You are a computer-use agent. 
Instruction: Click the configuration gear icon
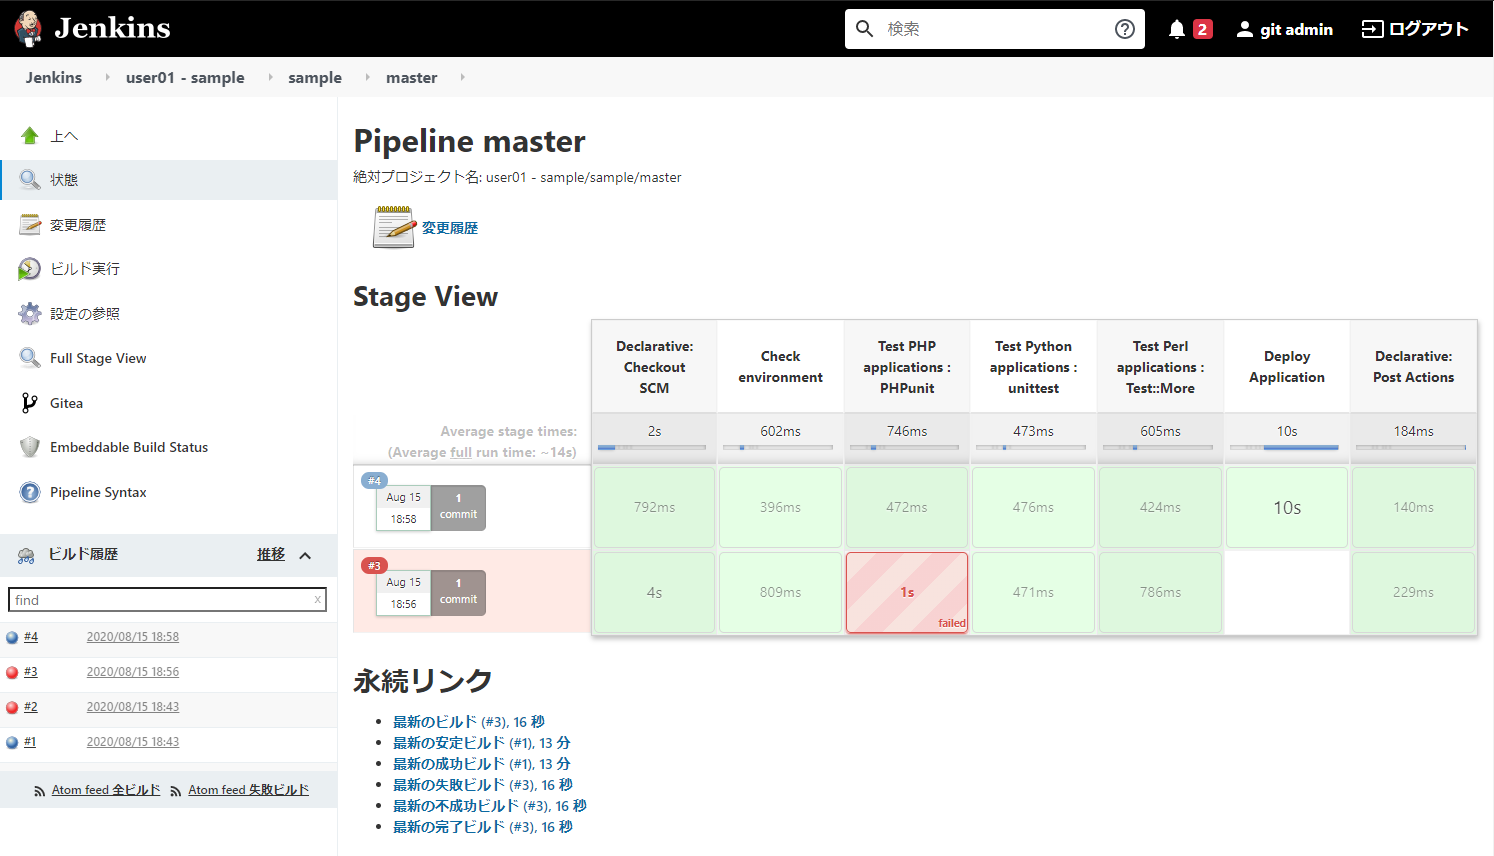[30, 314]
